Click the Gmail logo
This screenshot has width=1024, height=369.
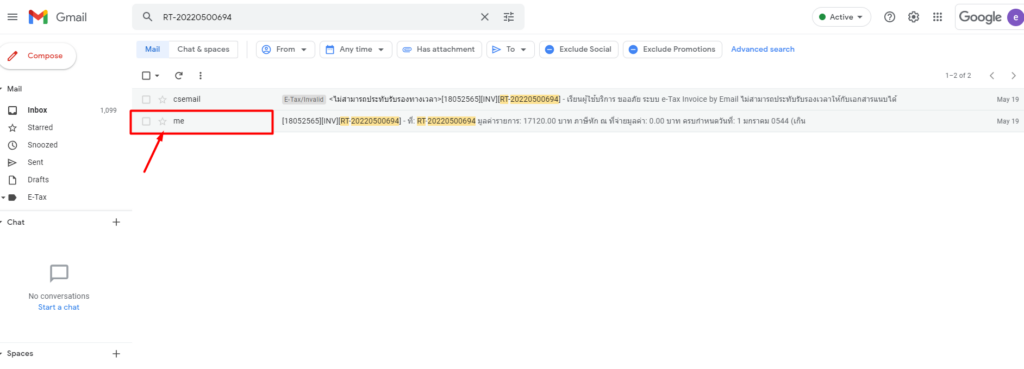[x=57, y=17]
